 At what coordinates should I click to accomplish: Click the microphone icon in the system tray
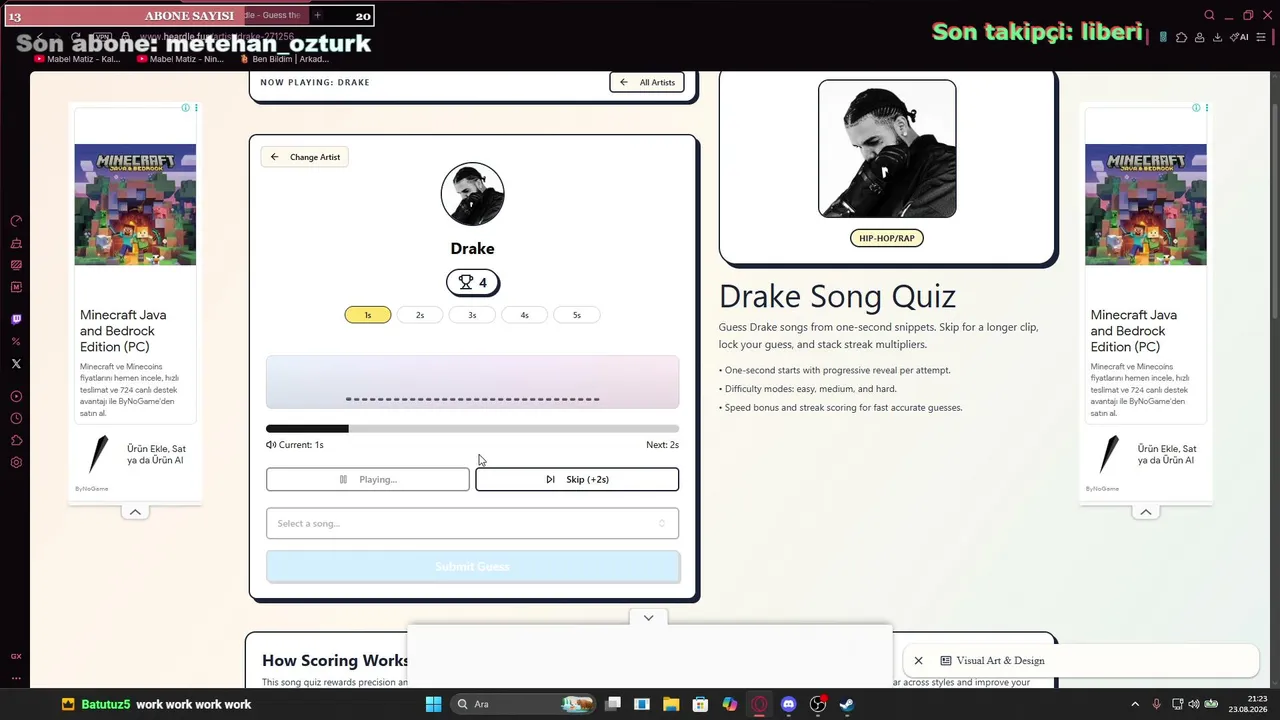coord(1157,704)
